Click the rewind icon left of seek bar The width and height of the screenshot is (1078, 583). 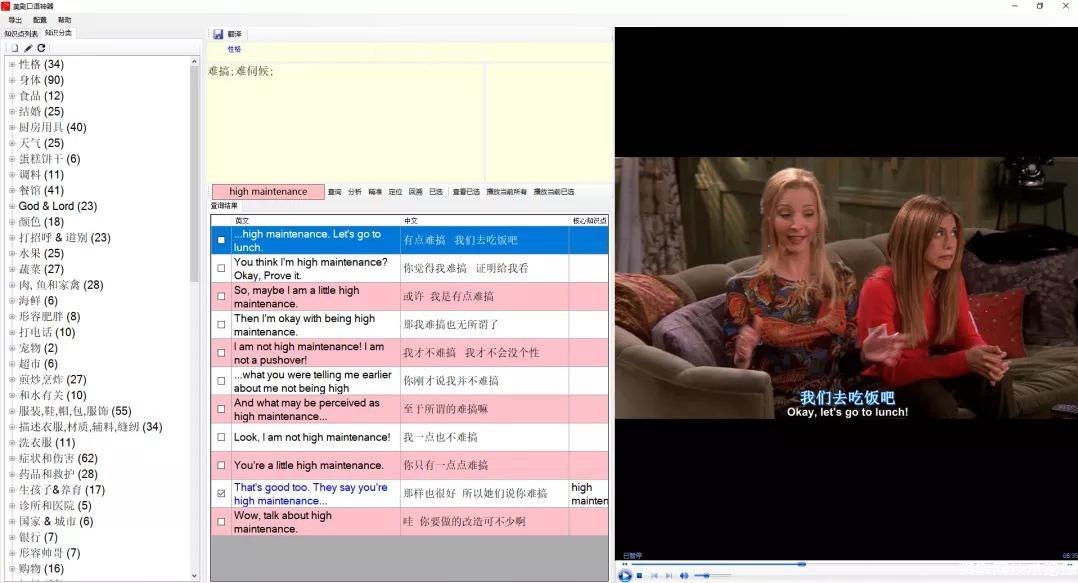tap(625, 564)
